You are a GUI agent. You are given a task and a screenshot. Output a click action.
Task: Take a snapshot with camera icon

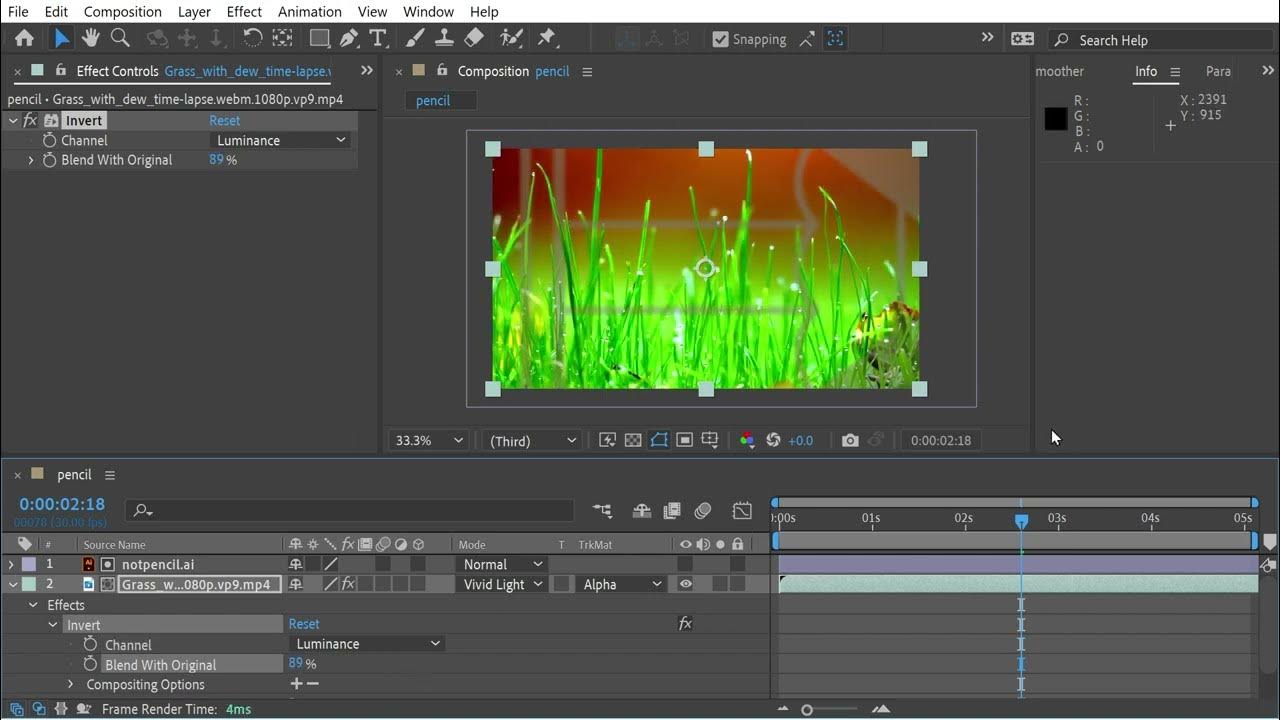click(850, 440)
